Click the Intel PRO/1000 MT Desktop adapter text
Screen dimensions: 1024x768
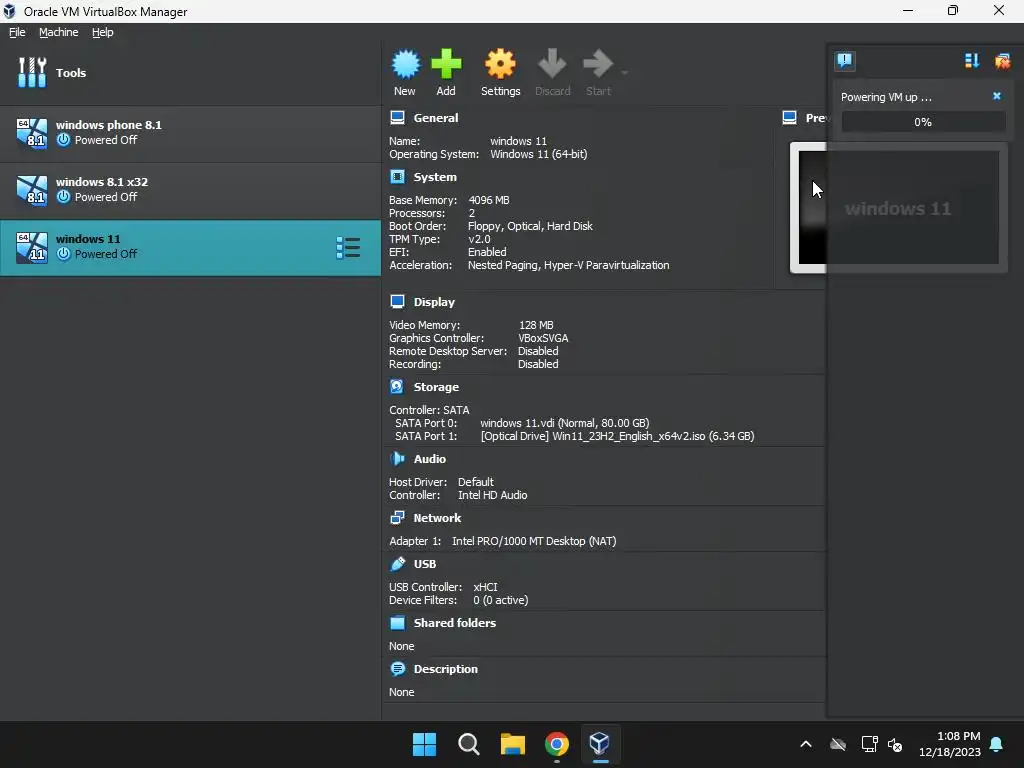coord(534,541)
